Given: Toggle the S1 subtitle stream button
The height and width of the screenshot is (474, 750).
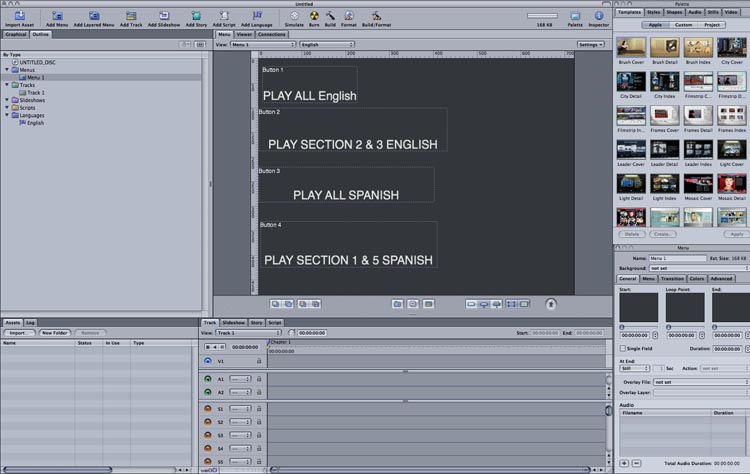Looking at the screenshot, I should pos(208,409).
